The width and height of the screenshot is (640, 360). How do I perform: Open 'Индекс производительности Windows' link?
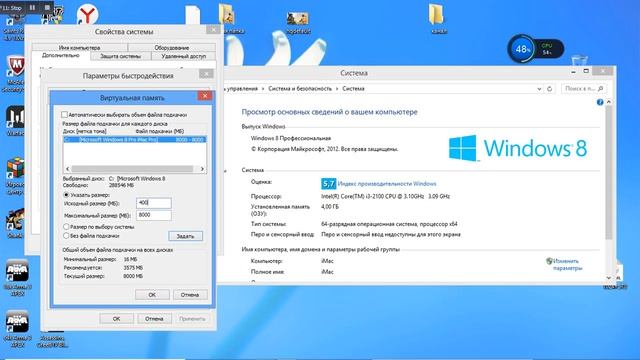tap(387, 184)
